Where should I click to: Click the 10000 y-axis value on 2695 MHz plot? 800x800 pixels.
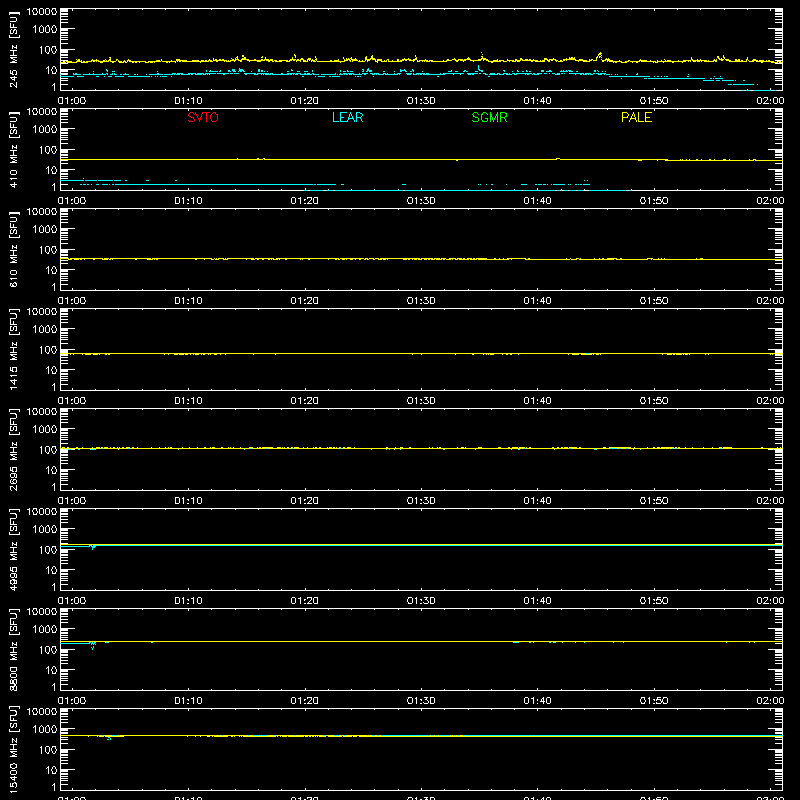pos(42,412)
